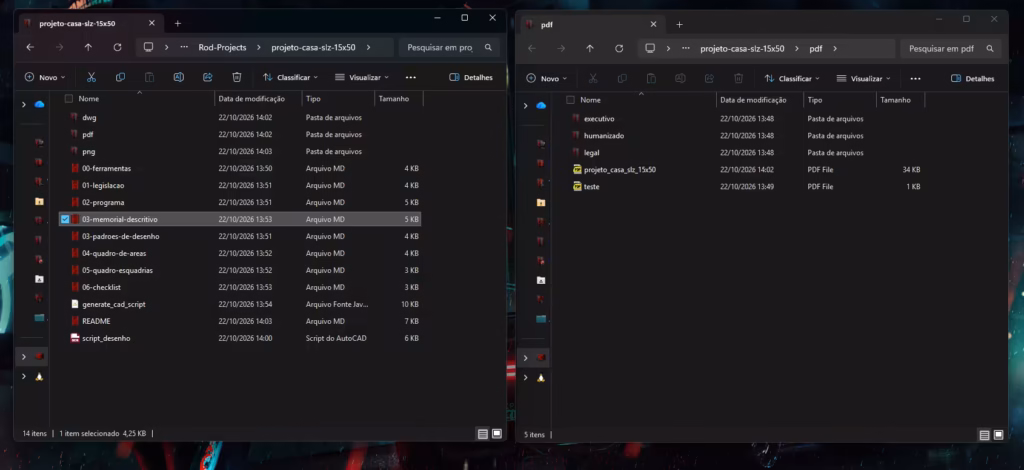The height and width of the screenshot is (470, 1024).
Task: Open Classificar dropdown in pdf window
Action: (792, 78)
